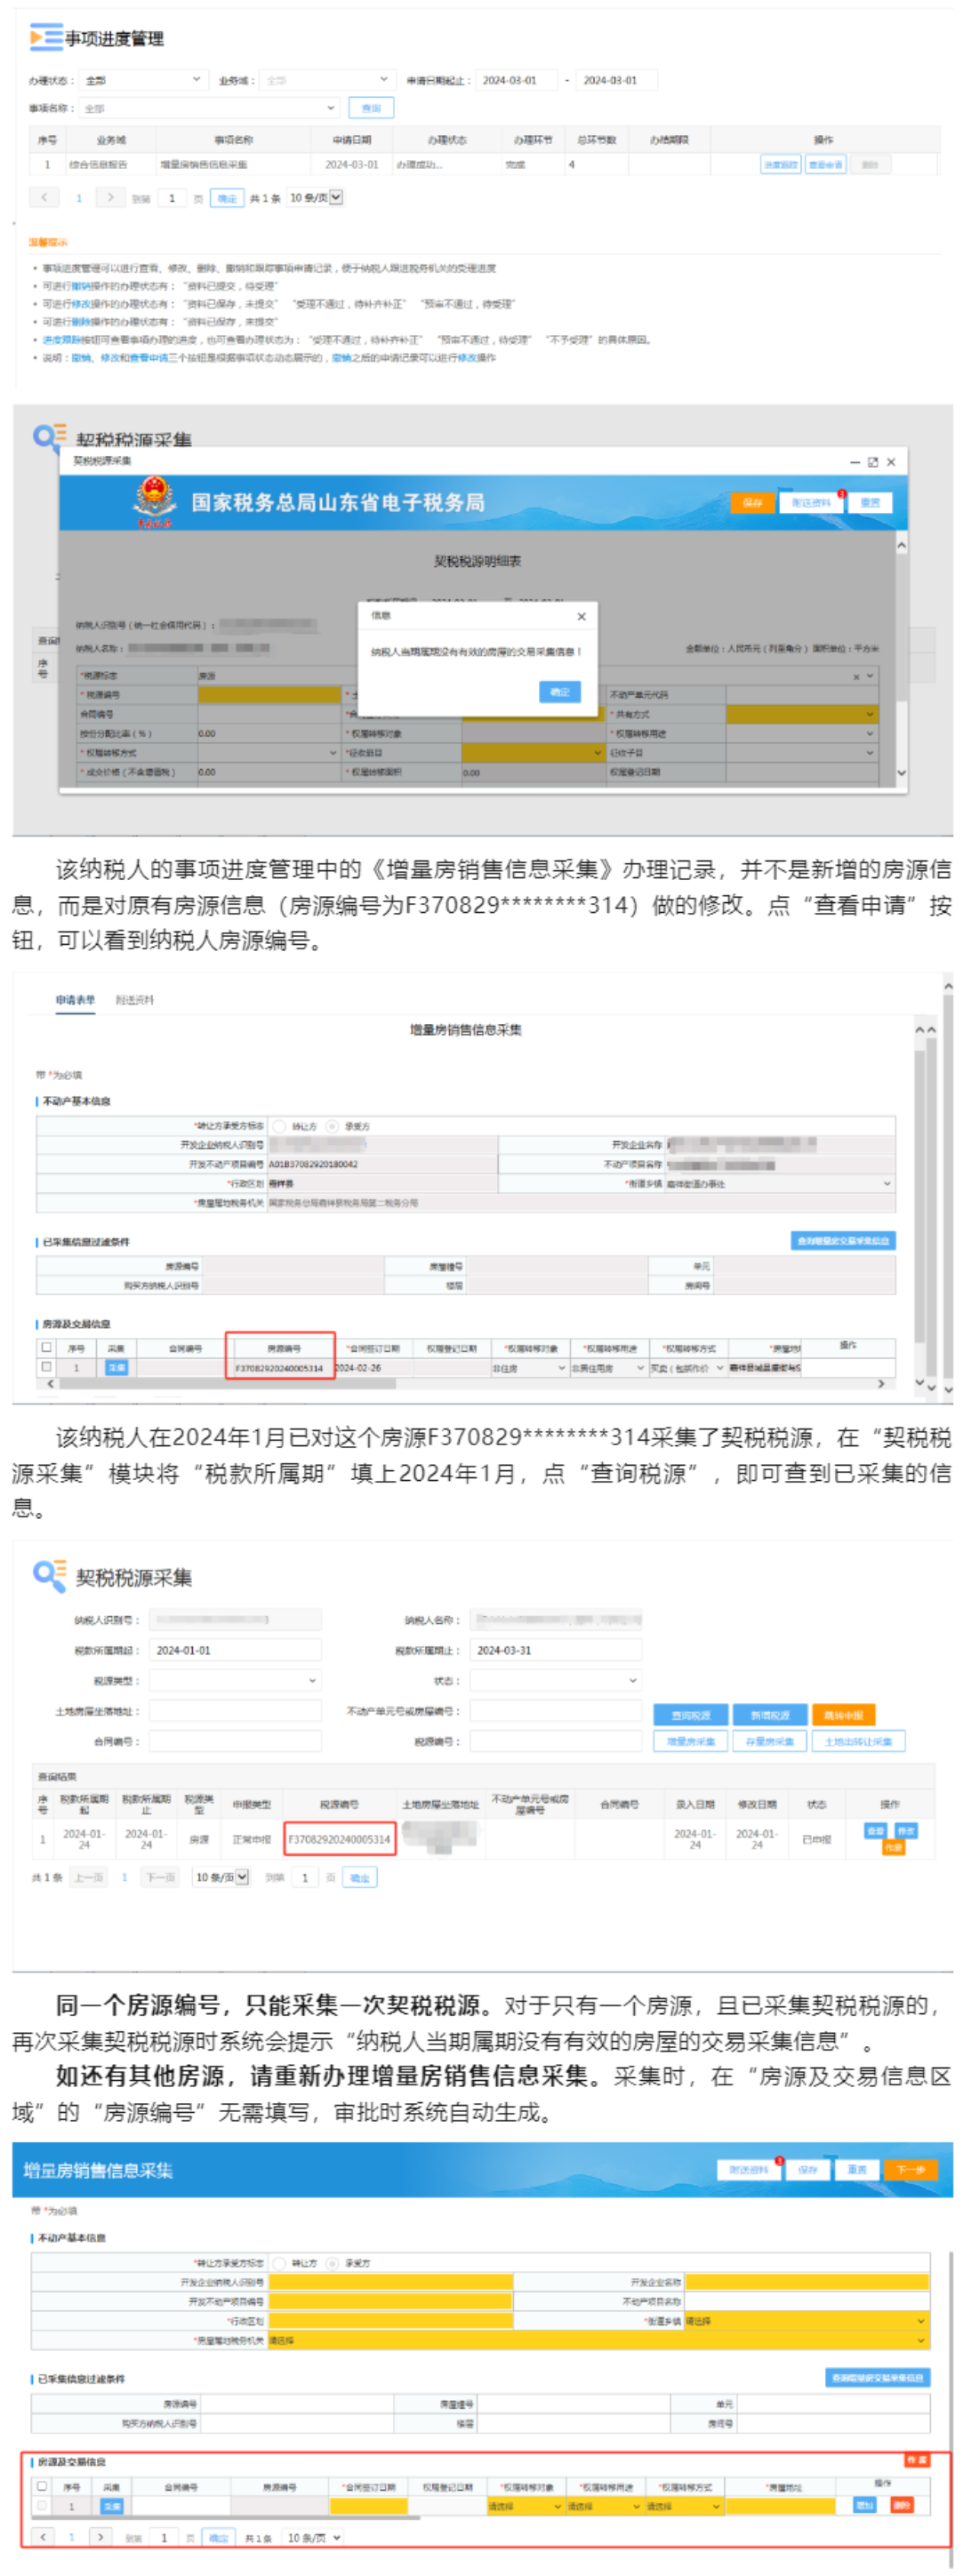Go to next page in 事项进度管理 list
The height and width of the screenshot is (2576, 963).
[x=110, y=197]
